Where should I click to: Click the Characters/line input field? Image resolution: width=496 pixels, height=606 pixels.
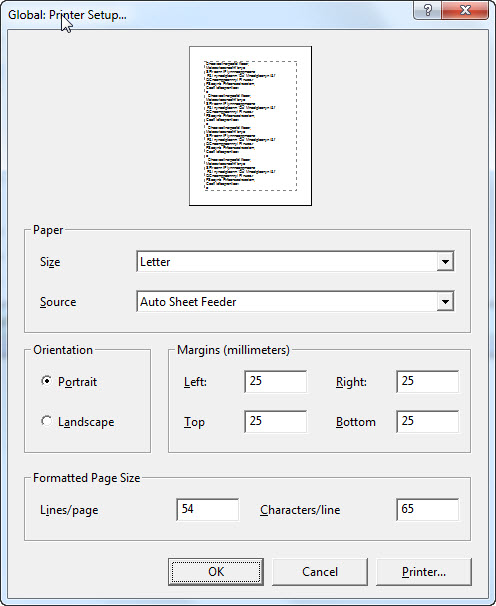pos(428,509)
